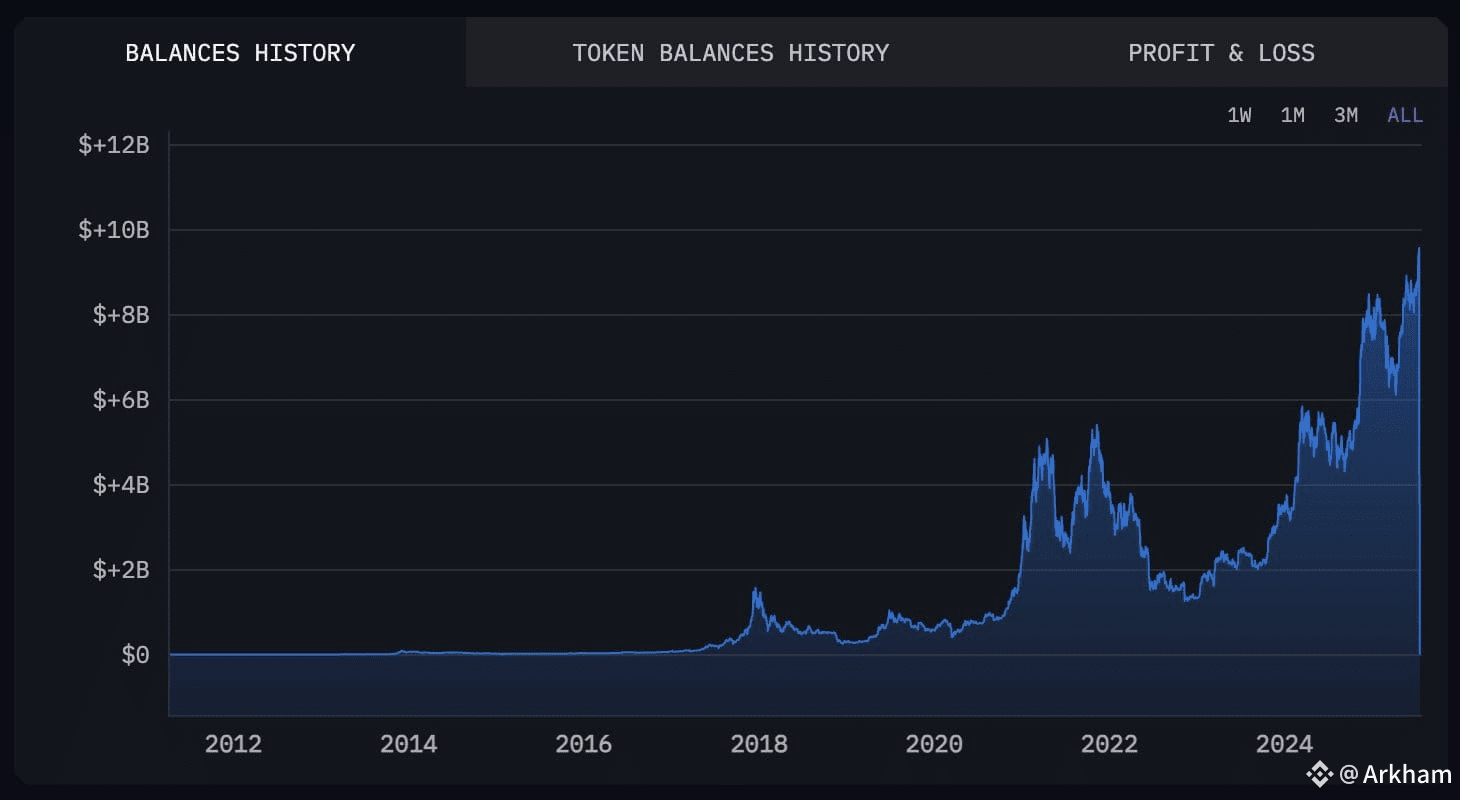Click the 2018 peak on the chart
Viewport: 1460px width, 800px height.
pos(756,589)
